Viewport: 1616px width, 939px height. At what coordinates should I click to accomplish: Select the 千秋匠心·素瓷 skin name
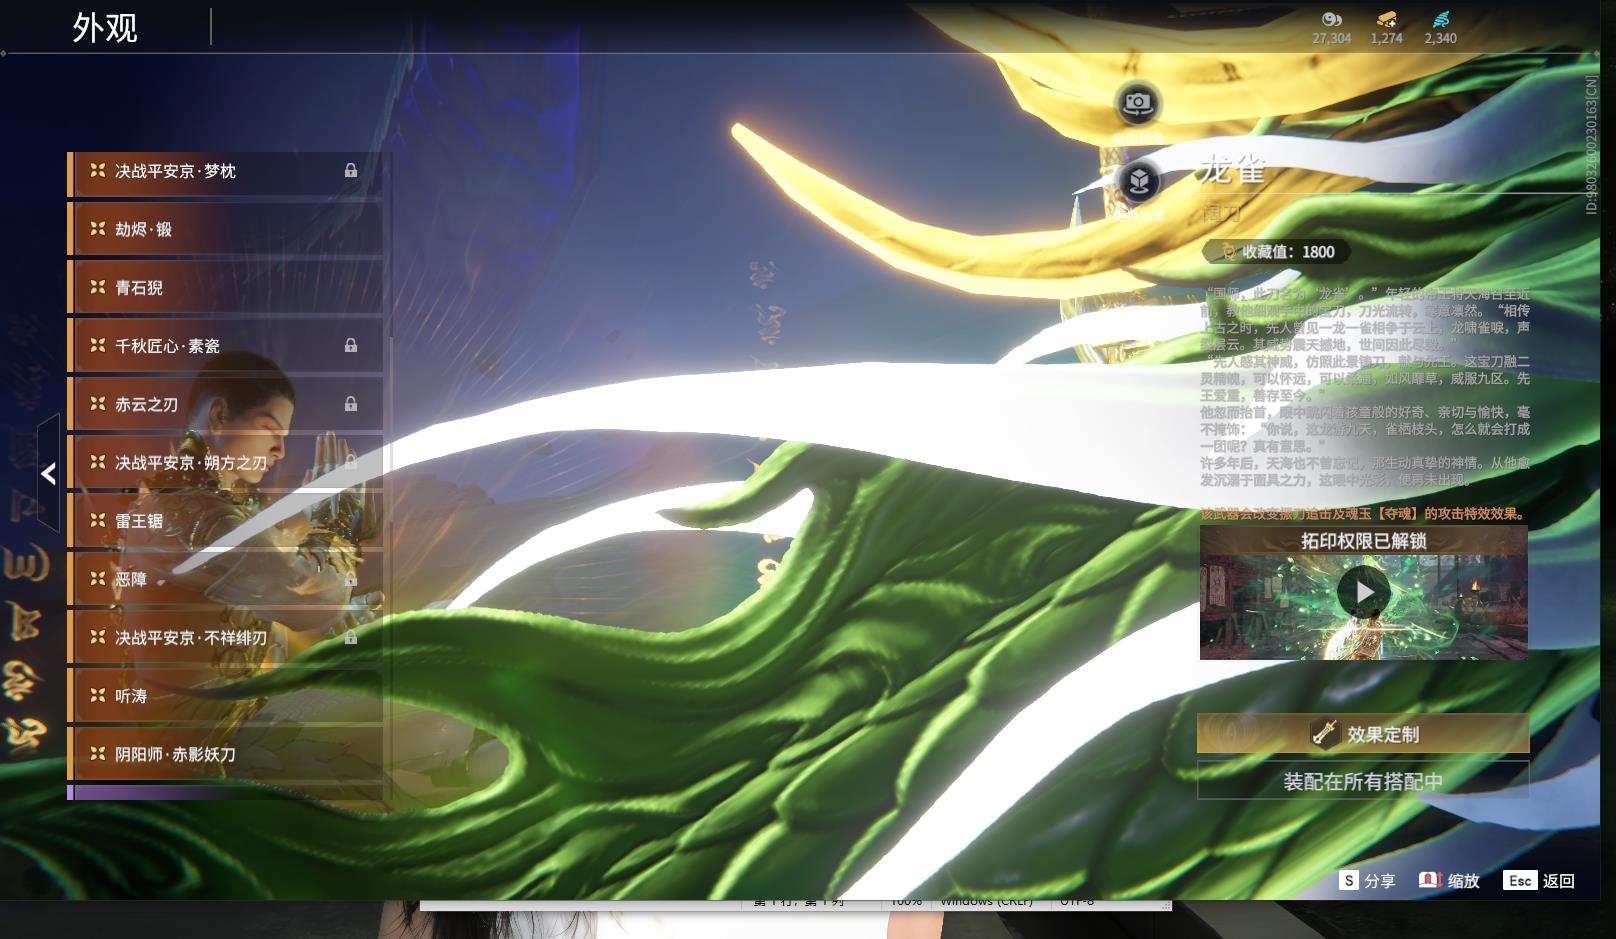click(167, 346)
